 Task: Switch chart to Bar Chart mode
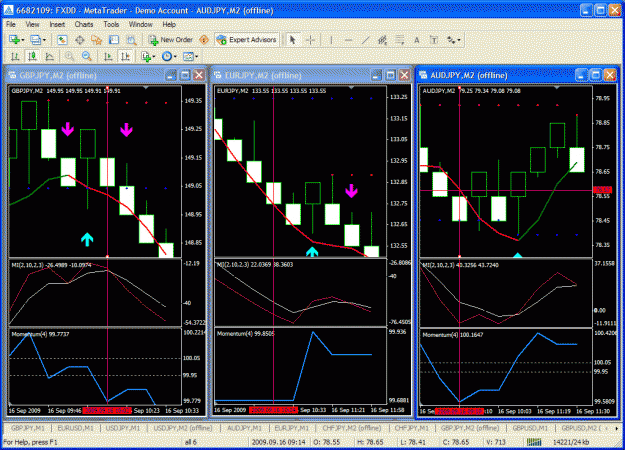pos(15,57)
